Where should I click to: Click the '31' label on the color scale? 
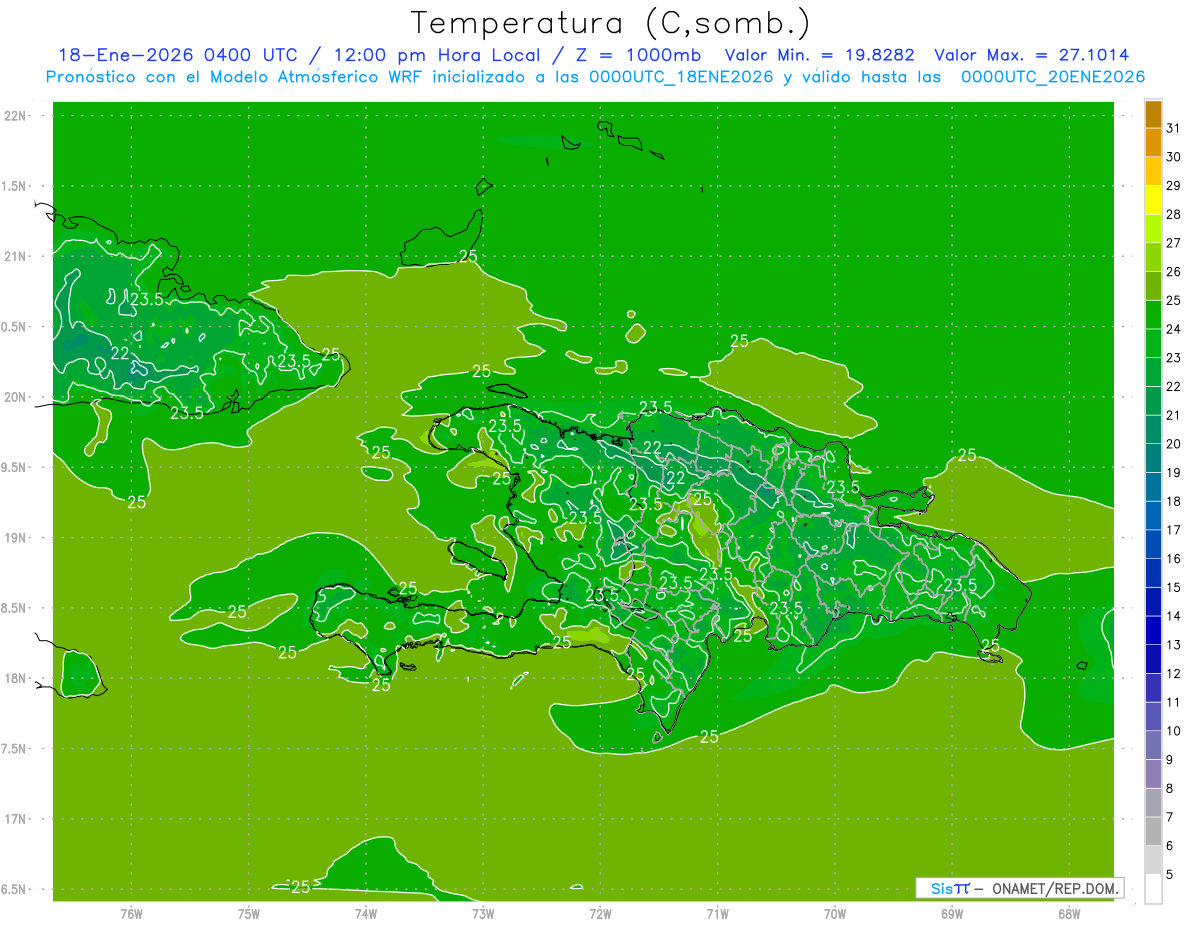1173,127
